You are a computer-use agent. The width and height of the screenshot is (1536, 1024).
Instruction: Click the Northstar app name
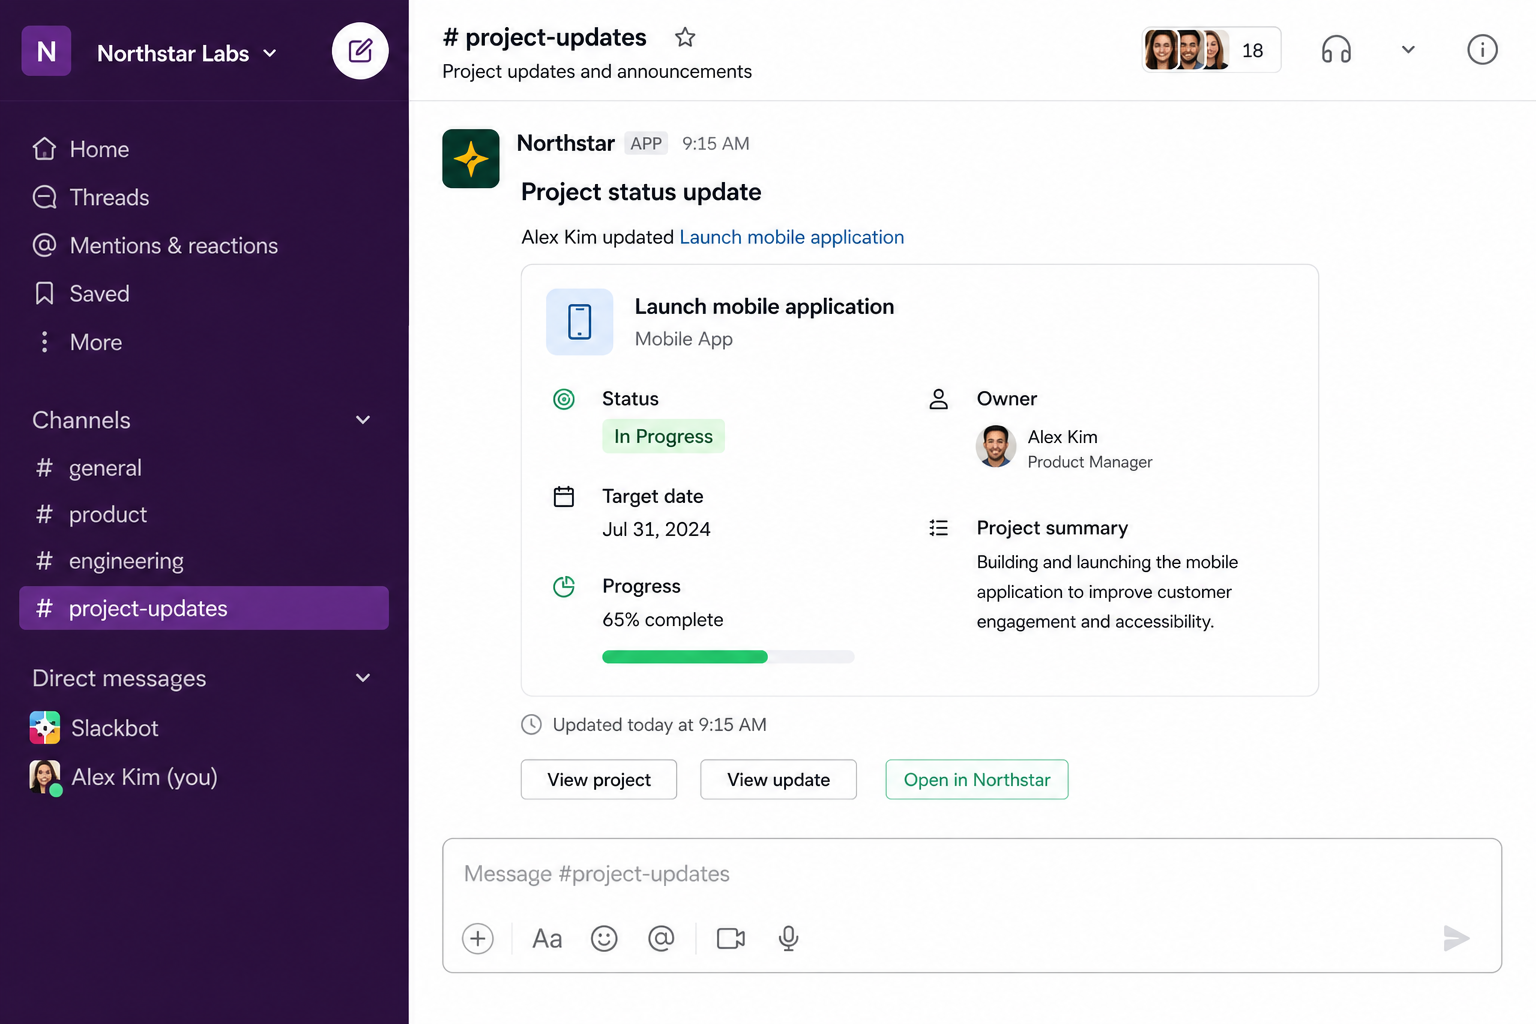[x=565, y=143]
